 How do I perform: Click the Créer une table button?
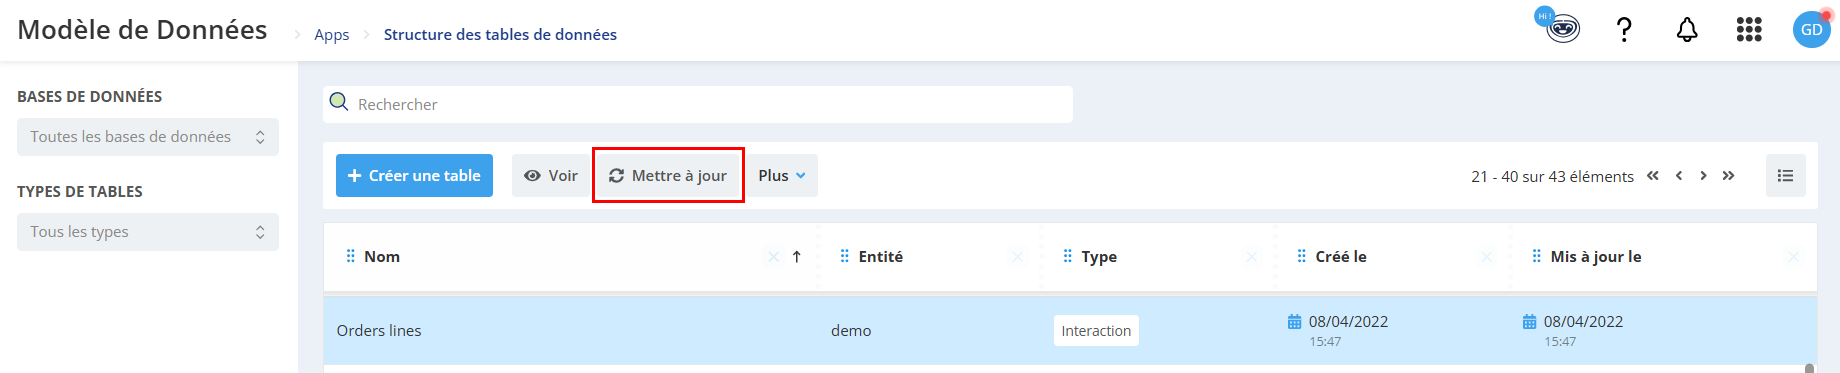414,175
